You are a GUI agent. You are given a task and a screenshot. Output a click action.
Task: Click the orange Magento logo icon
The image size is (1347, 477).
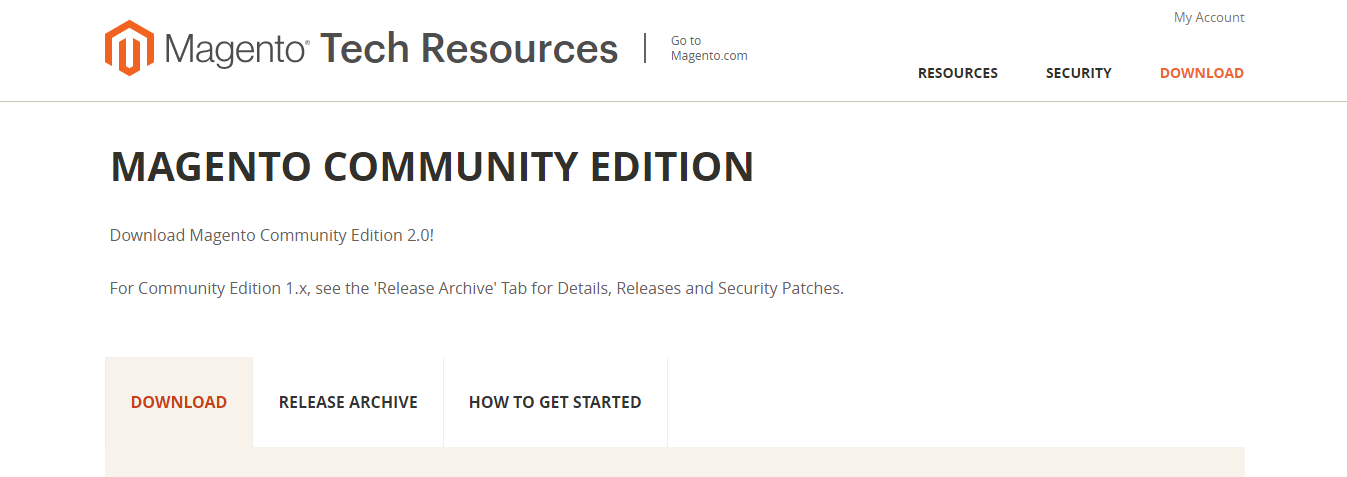click(130, 48)
